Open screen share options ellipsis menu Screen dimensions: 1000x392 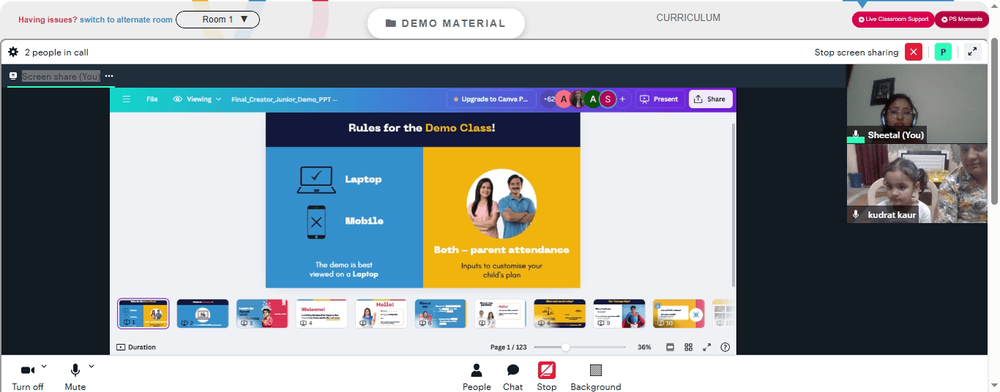pyautogui.click(x=109, y=76)
